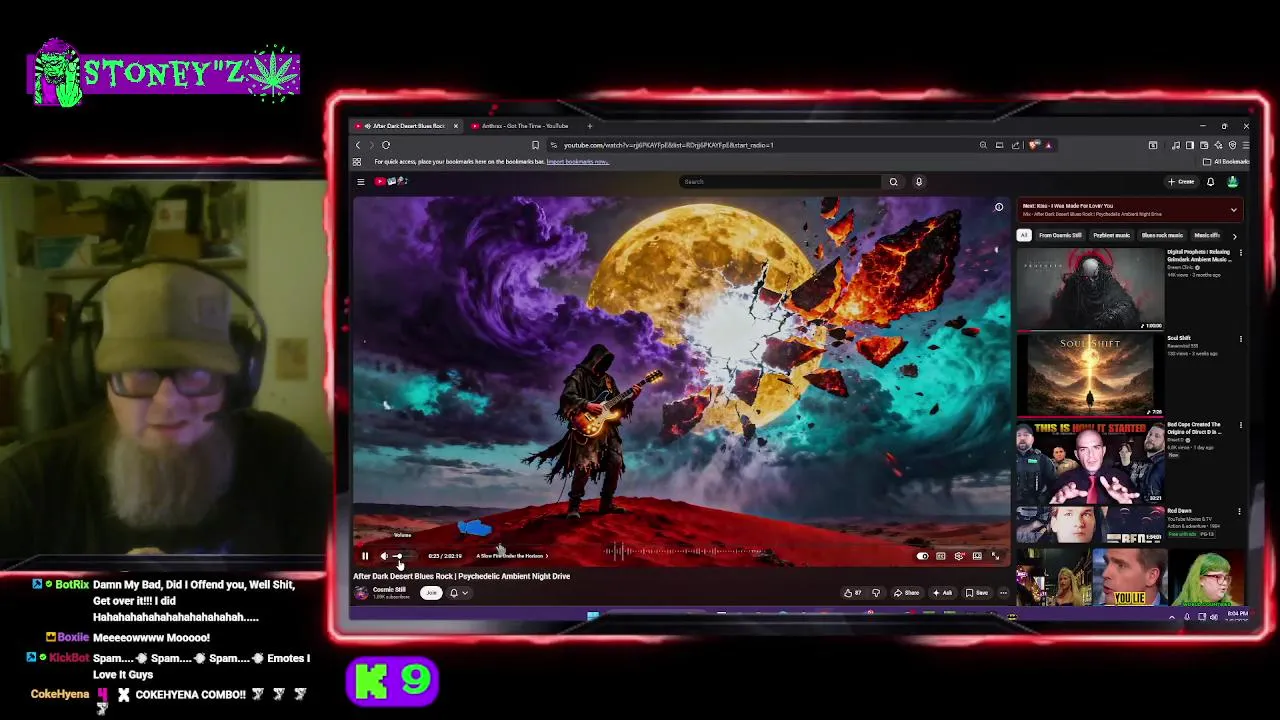
Task: Open the YouTube guide hamburger menu
Action: [361, 182]
